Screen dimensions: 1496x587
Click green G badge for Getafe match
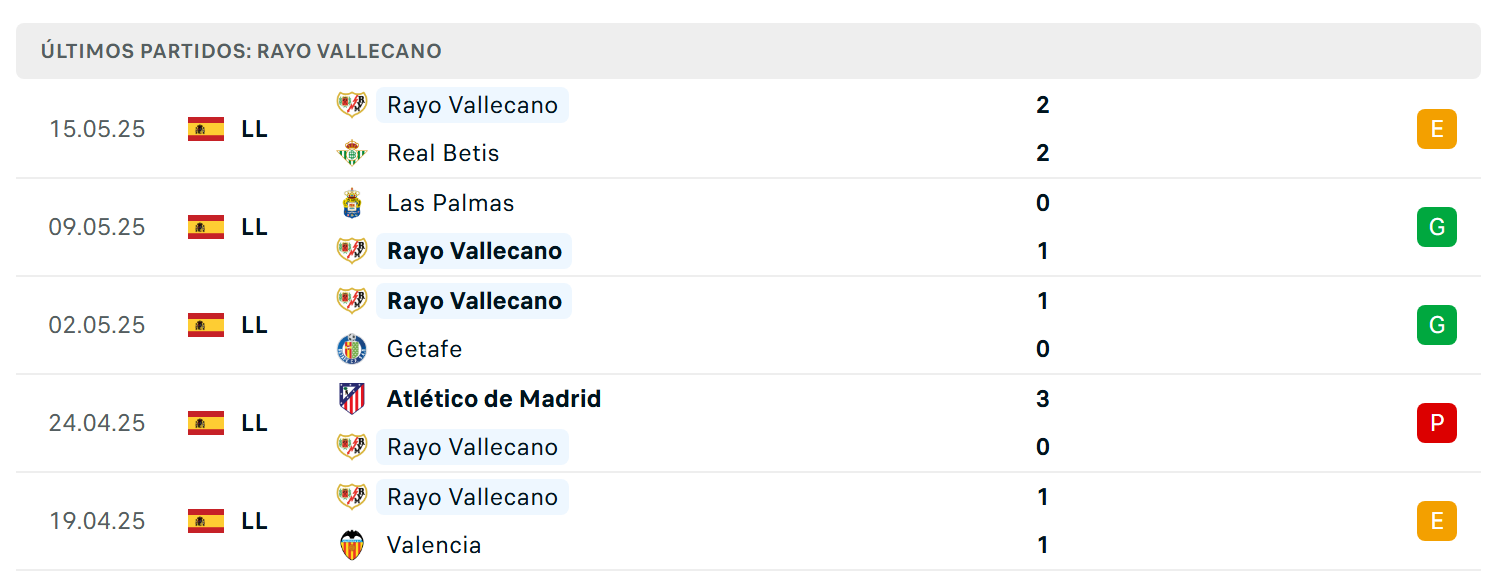(1437, 325)
